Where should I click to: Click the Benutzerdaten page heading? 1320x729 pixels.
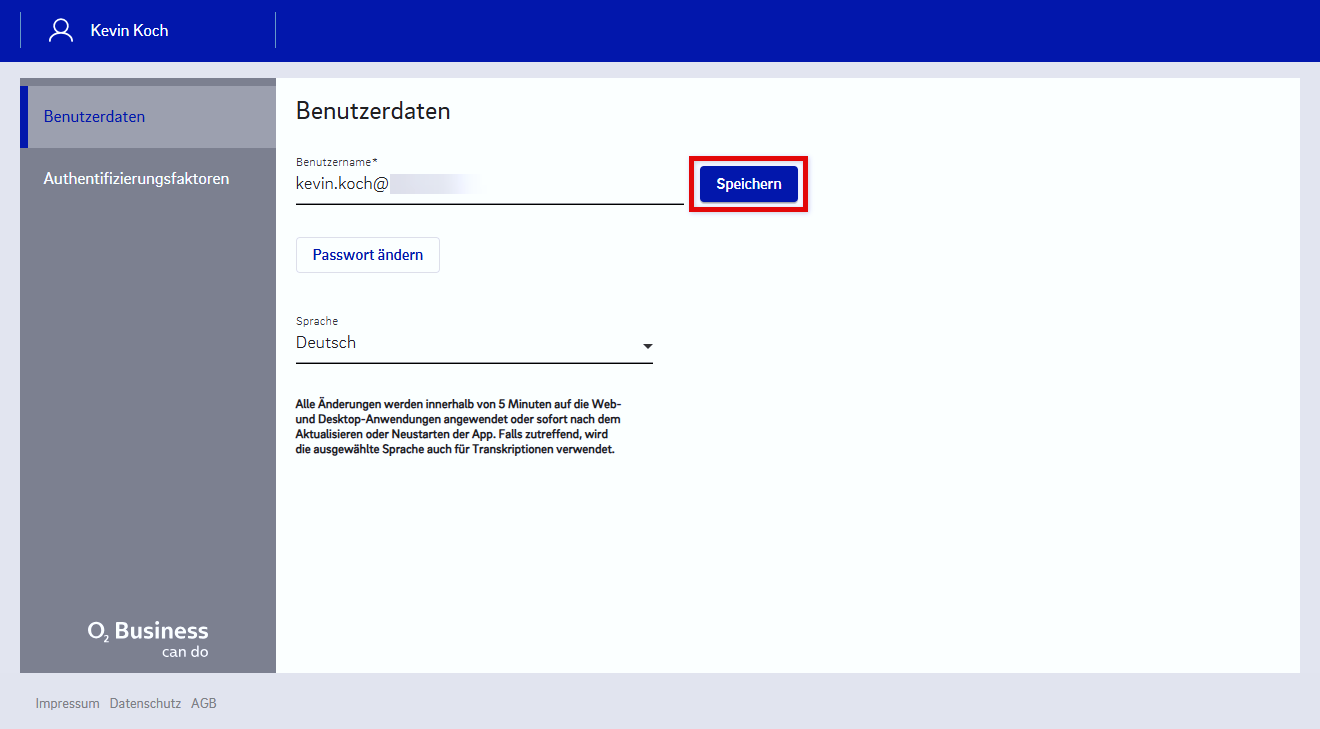(x=373, y=111)
